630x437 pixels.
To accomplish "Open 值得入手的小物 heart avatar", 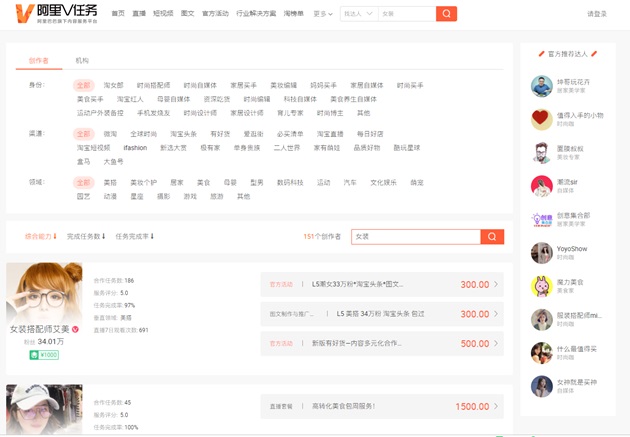I will click(542, 120).
